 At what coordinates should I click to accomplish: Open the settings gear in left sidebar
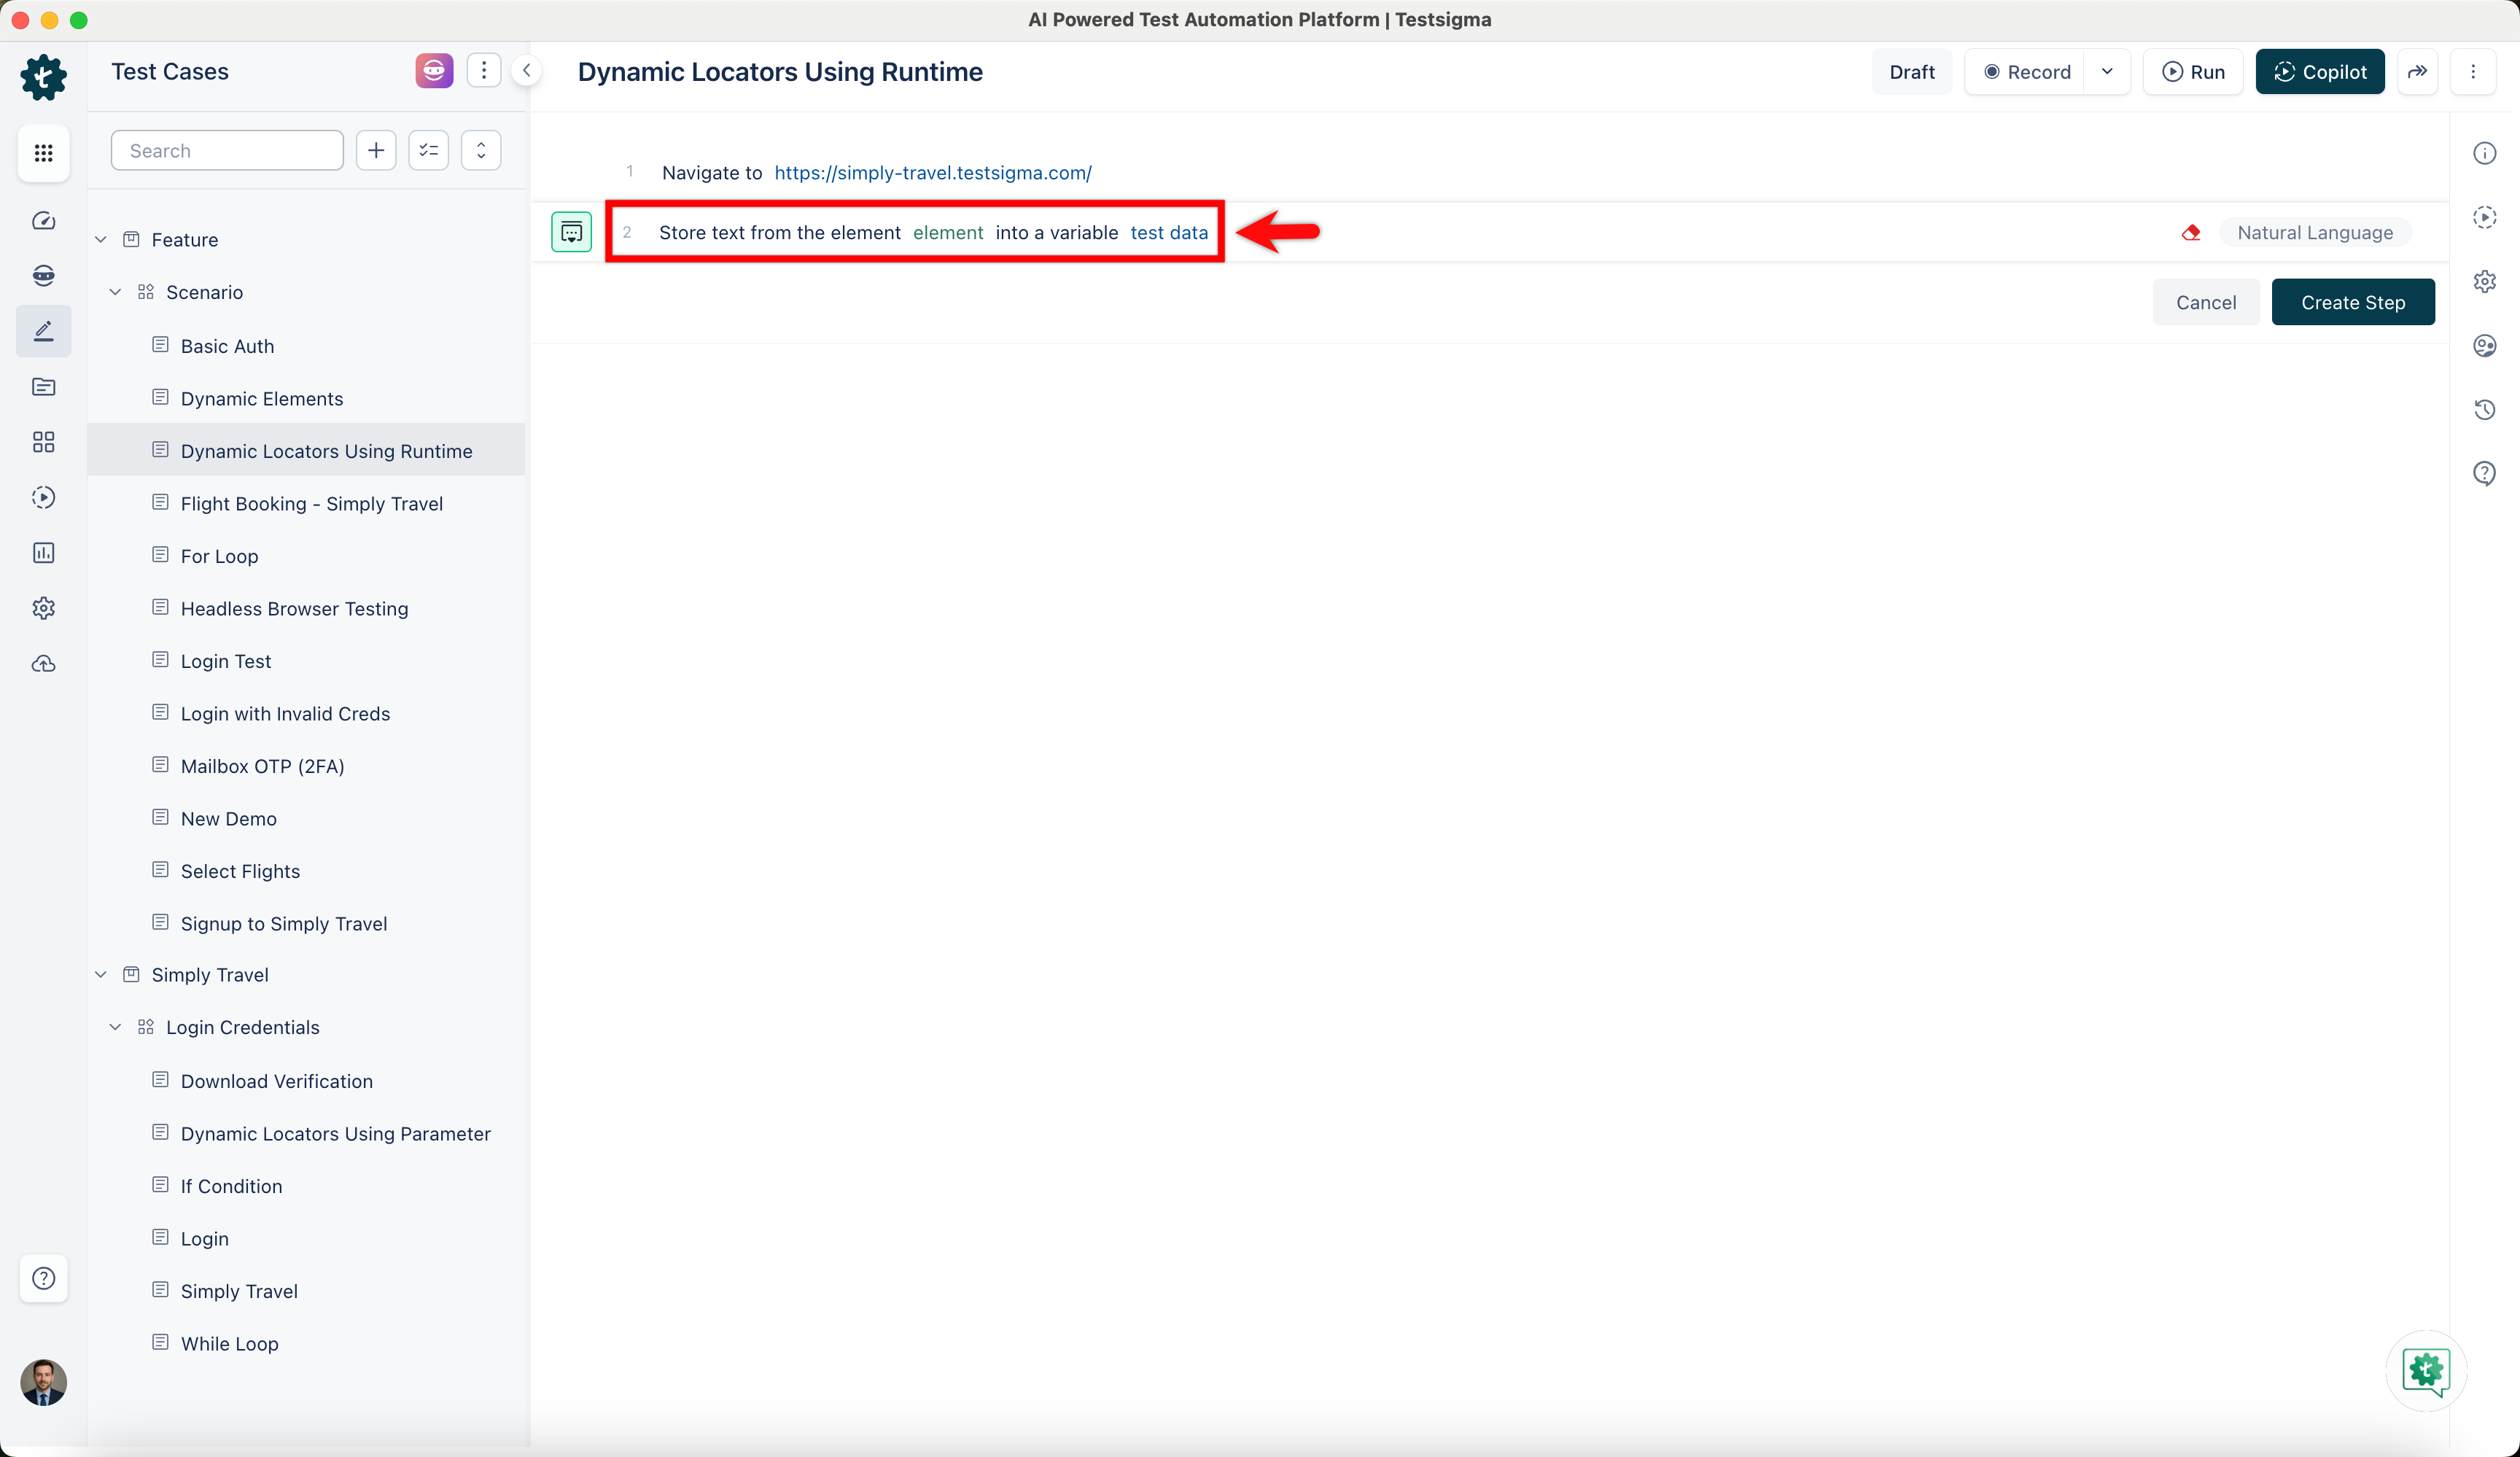[43, 608]
